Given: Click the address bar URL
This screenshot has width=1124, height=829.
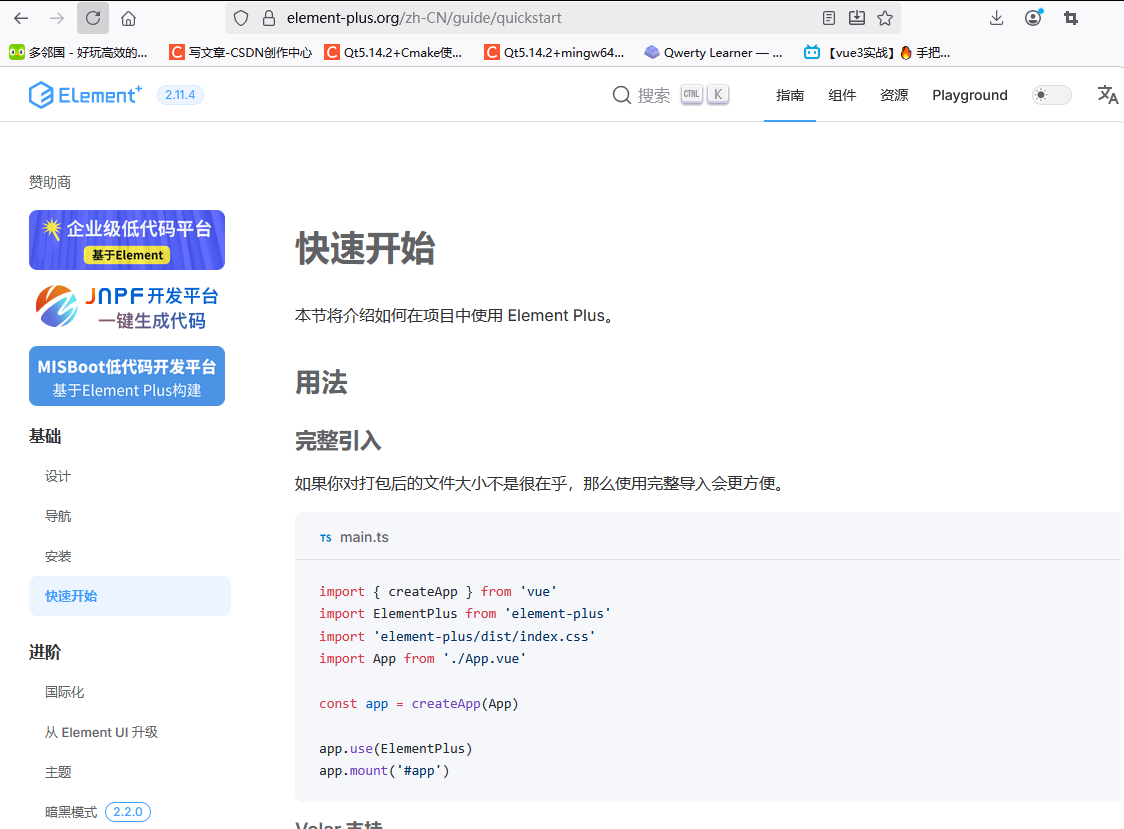Looking at the screenshot, I should point(424,18).
